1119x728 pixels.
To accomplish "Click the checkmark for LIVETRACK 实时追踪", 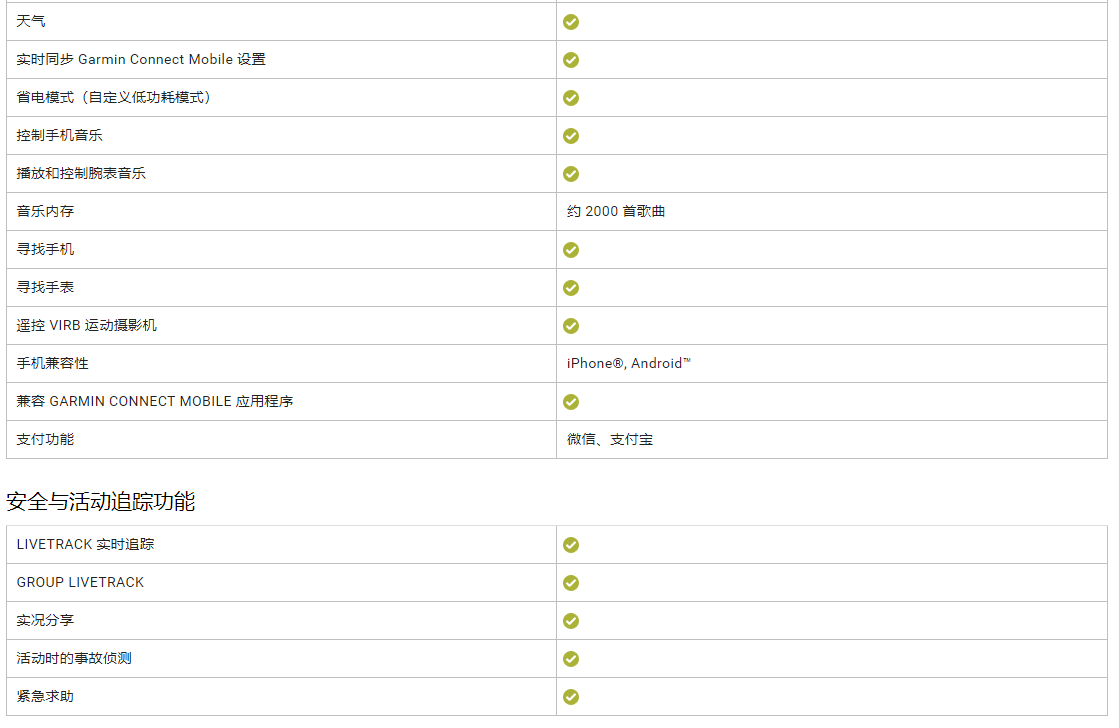I will pyautogui.click(x=571, y=545).
